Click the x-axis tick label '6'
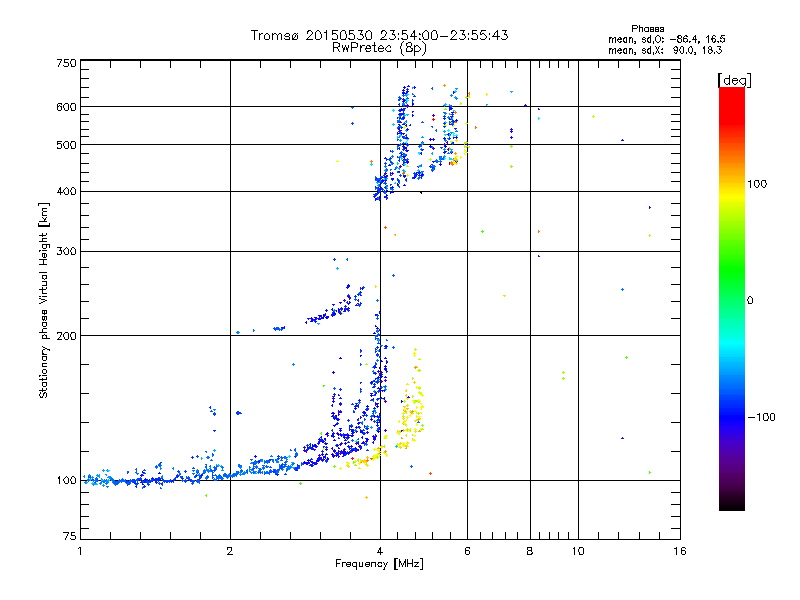 (467, 551)
